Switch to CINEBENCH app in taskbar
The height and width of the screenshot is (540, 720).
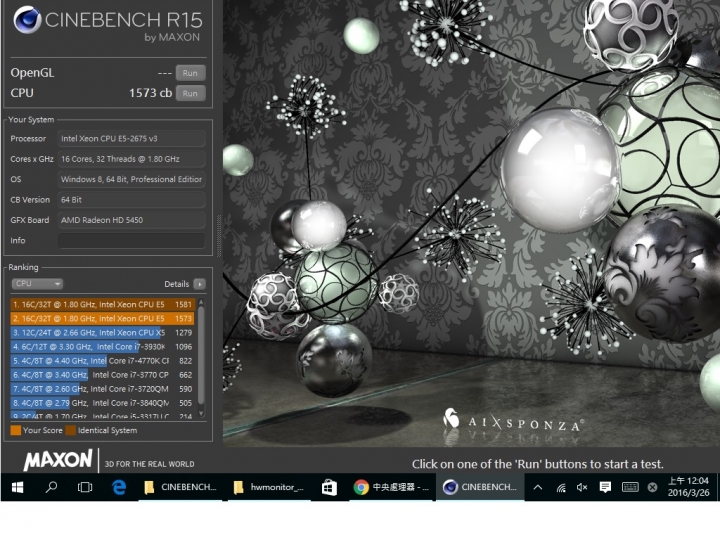point(480,487)
